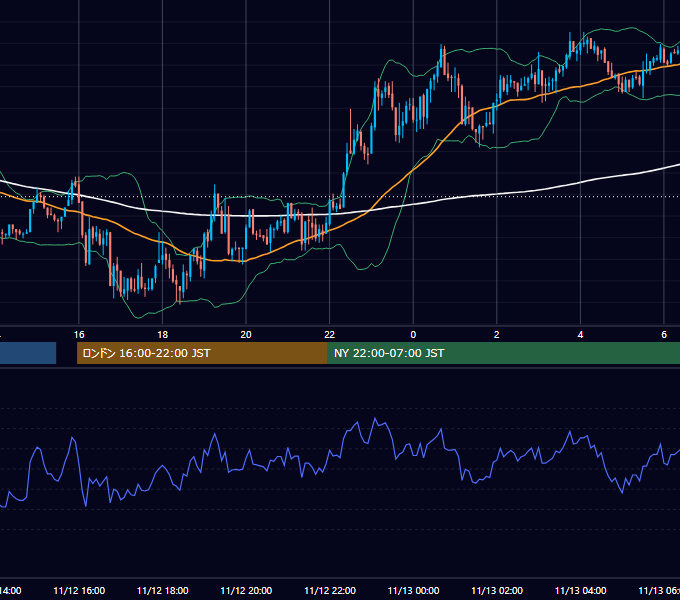Click the blue session bar beside the ロンドン bar

pyautogui.click(x=28, y=353)
